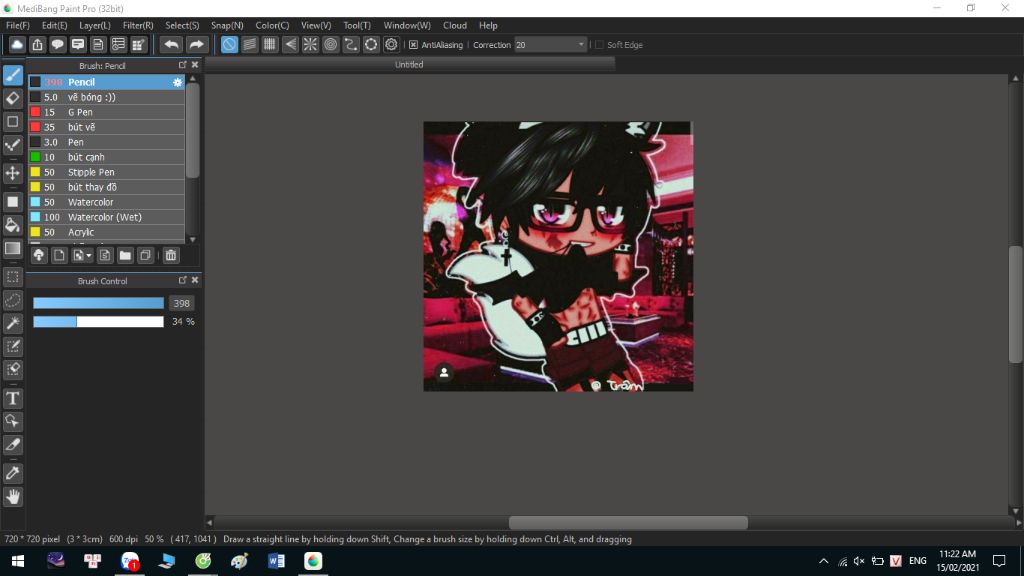Click the new brush blank page icon

(x=59, y=255)
